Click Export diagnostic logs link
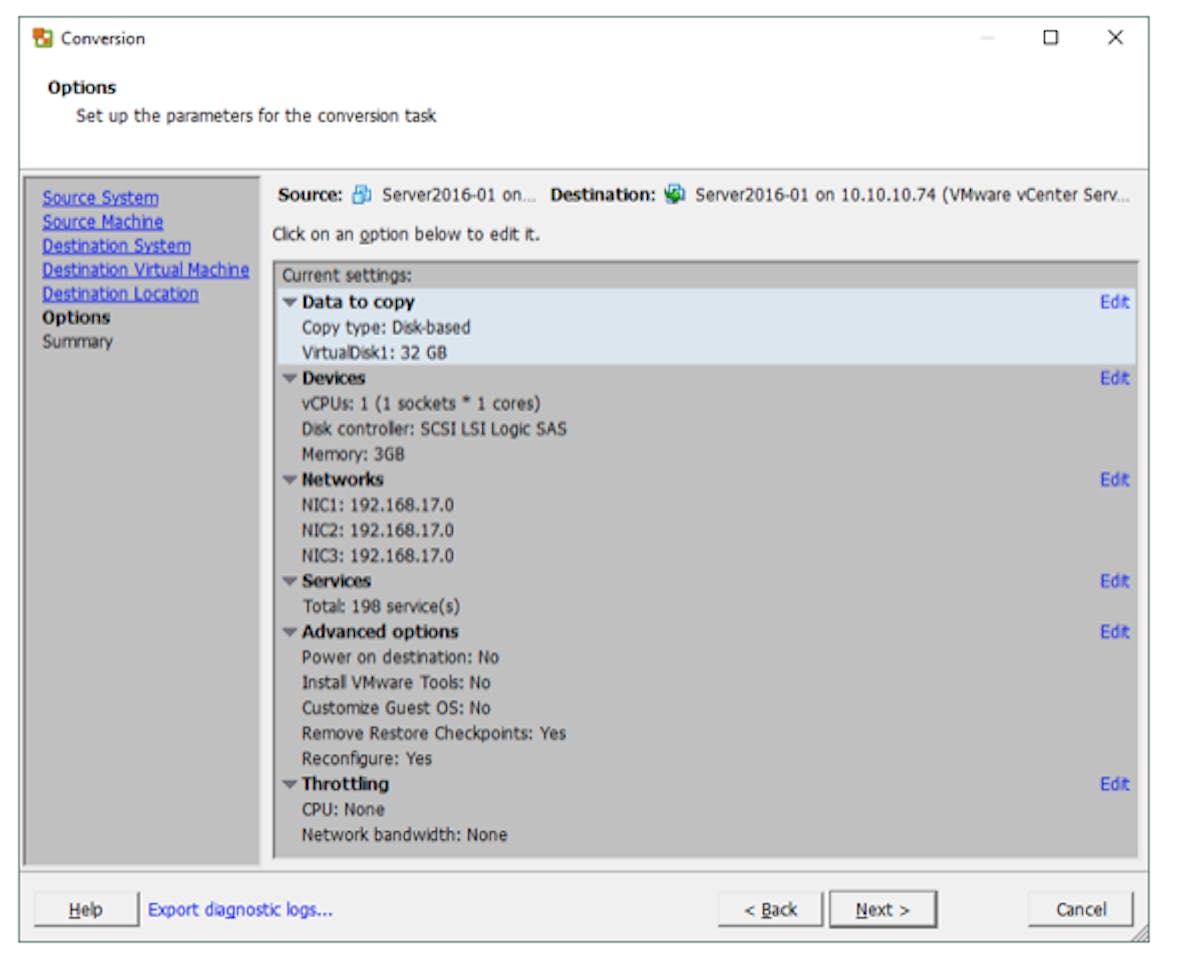1200x973 pixels. pyautogui.click(x=240, y=910)
